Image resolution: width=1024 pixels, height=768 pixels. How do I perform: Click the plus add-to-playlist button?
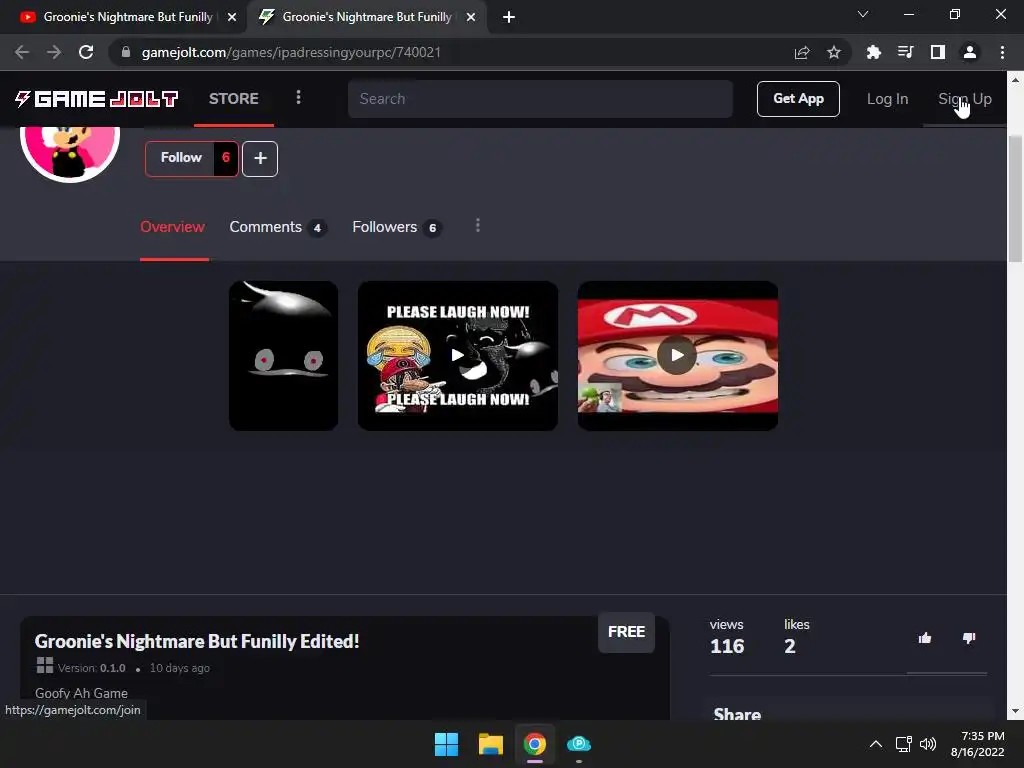click(x=260, y=158)
